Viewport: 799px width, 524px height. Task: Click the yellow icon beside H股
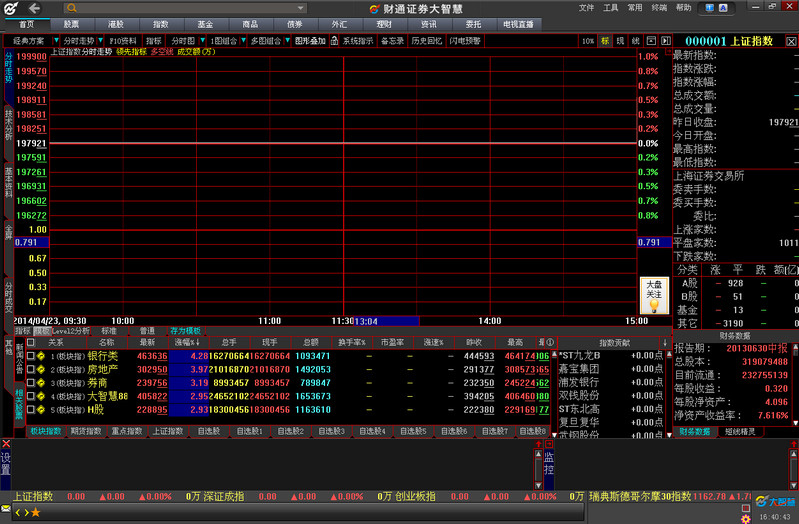[41, 409]
